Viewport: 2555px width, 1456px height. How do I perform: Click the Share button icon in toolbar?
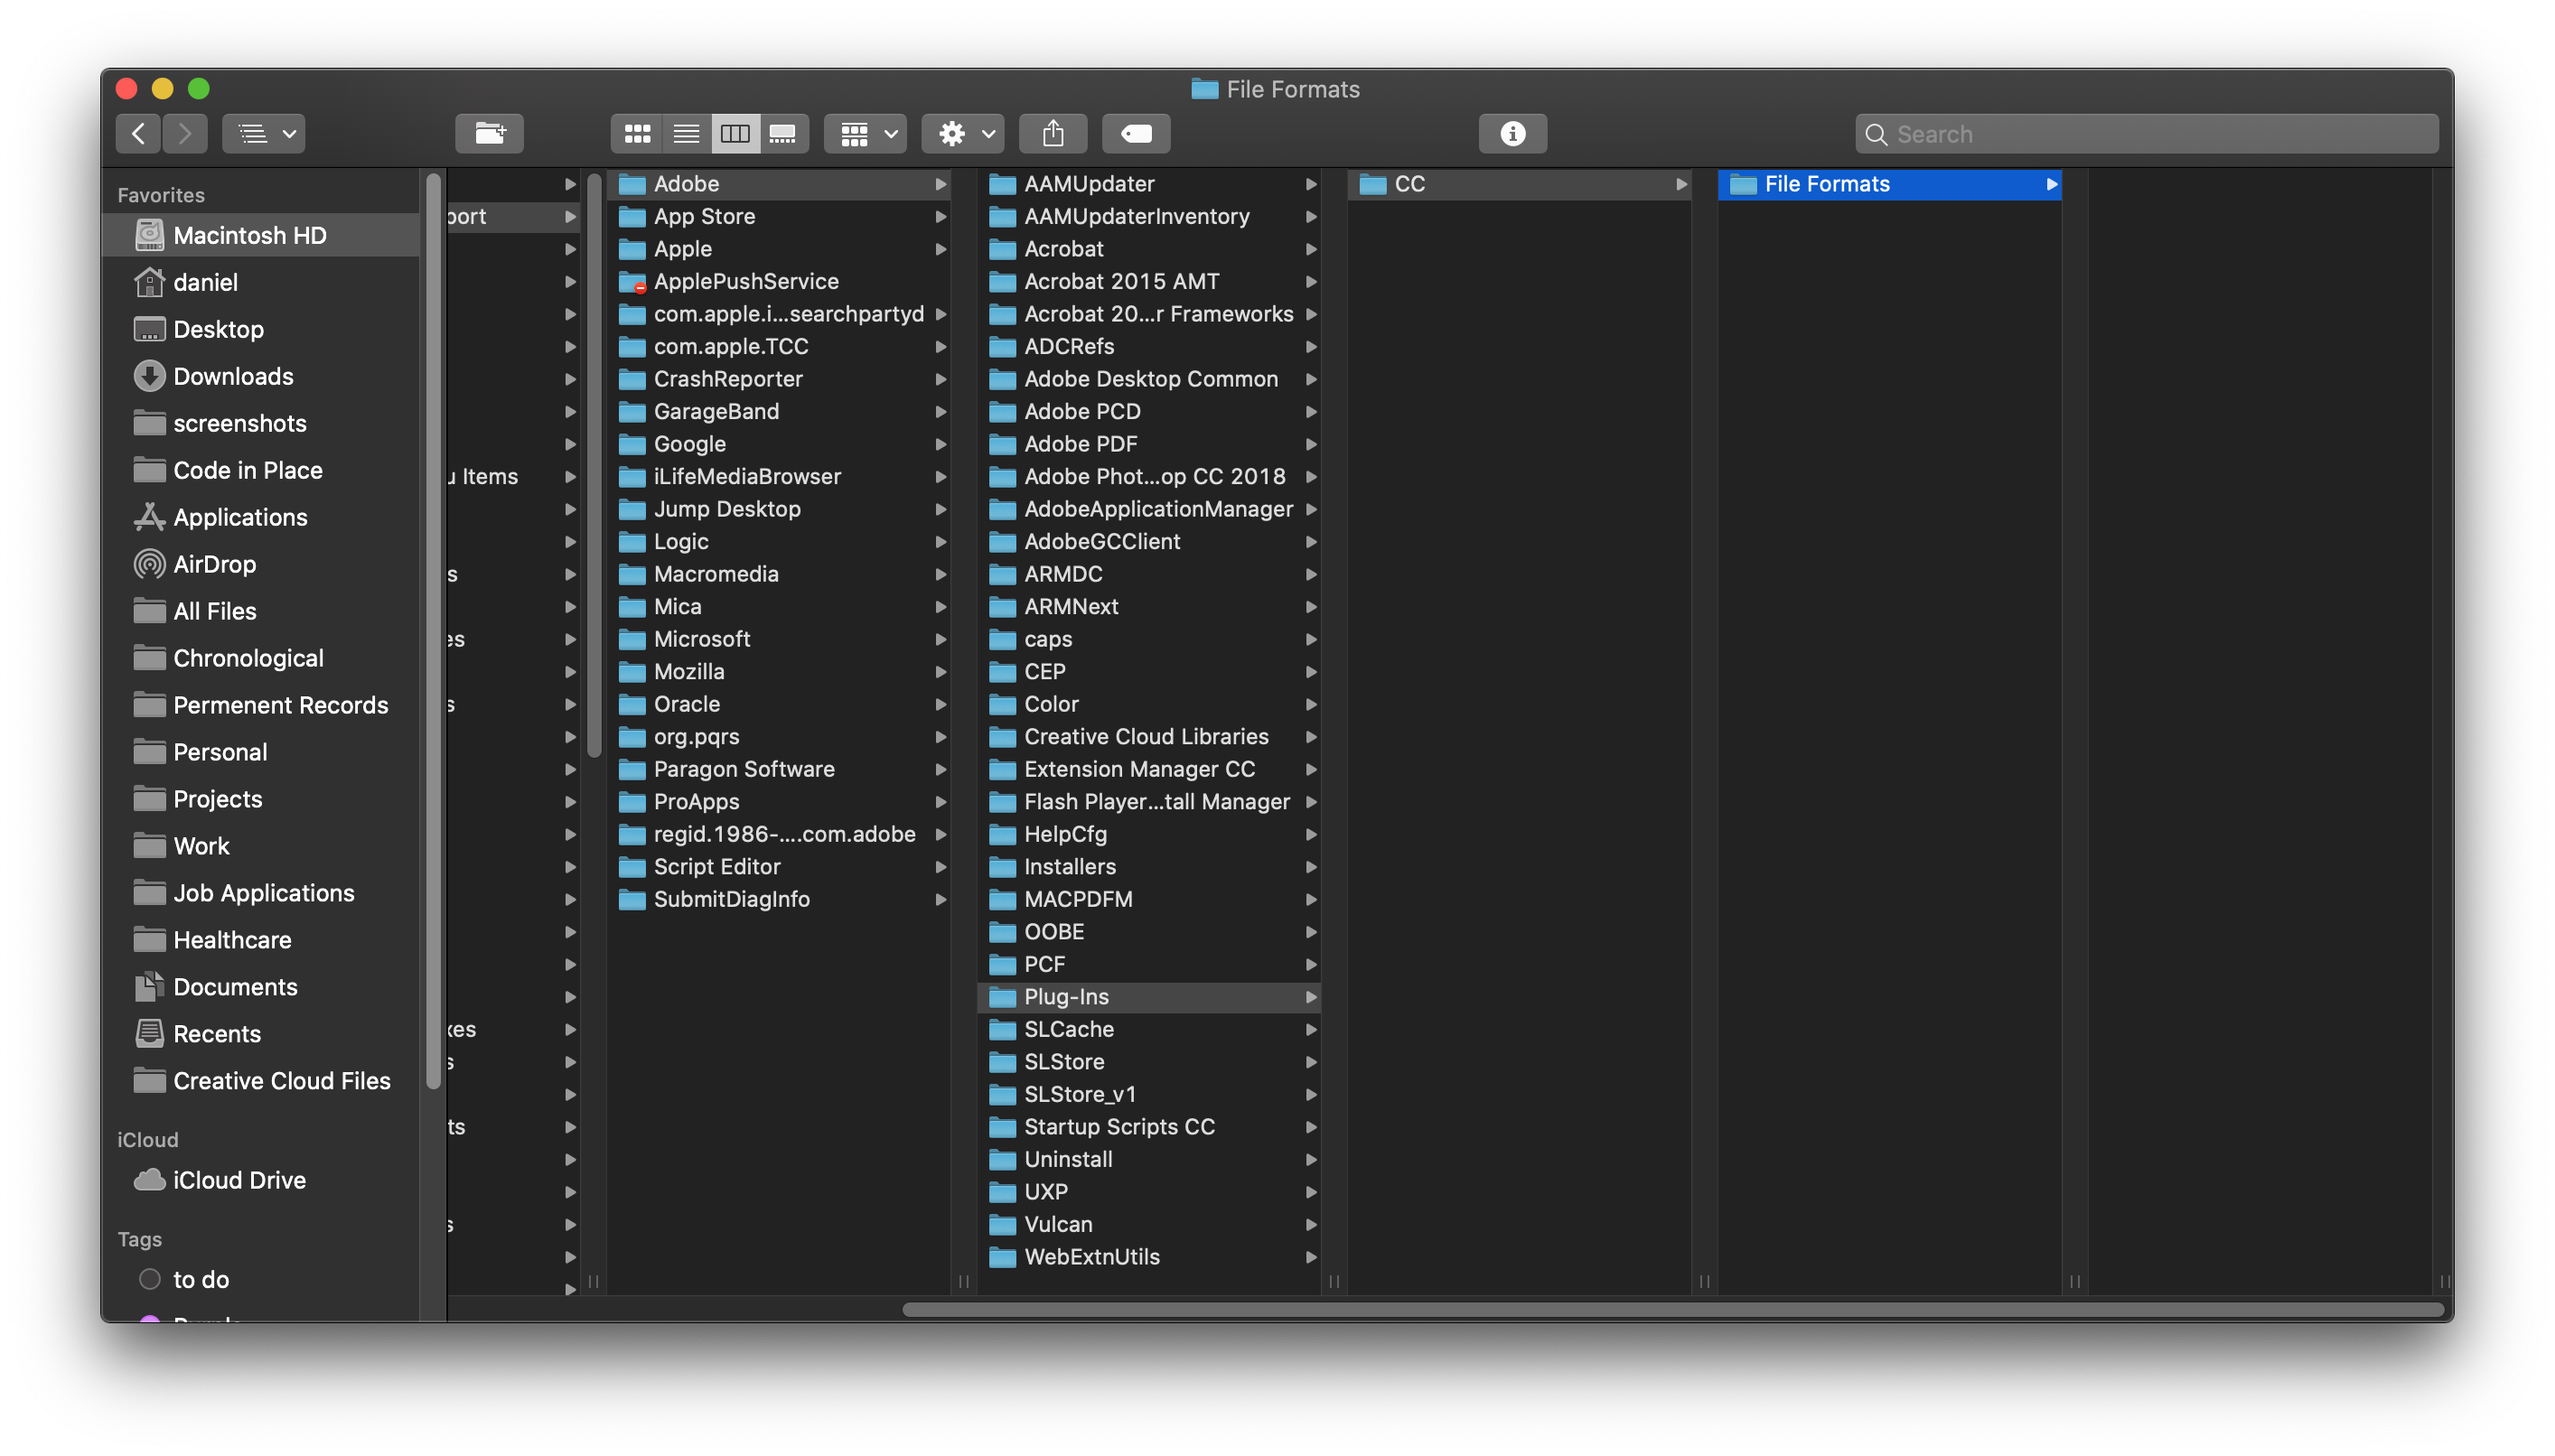click(x=1053, y=132)
